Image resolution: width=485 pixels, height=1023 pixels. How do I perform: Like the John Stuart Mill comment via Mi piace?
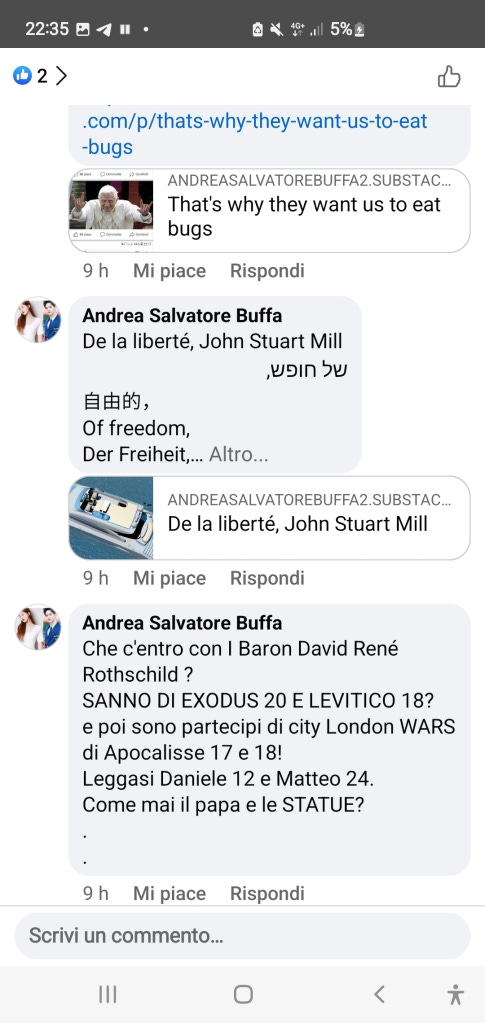point(169,578)
